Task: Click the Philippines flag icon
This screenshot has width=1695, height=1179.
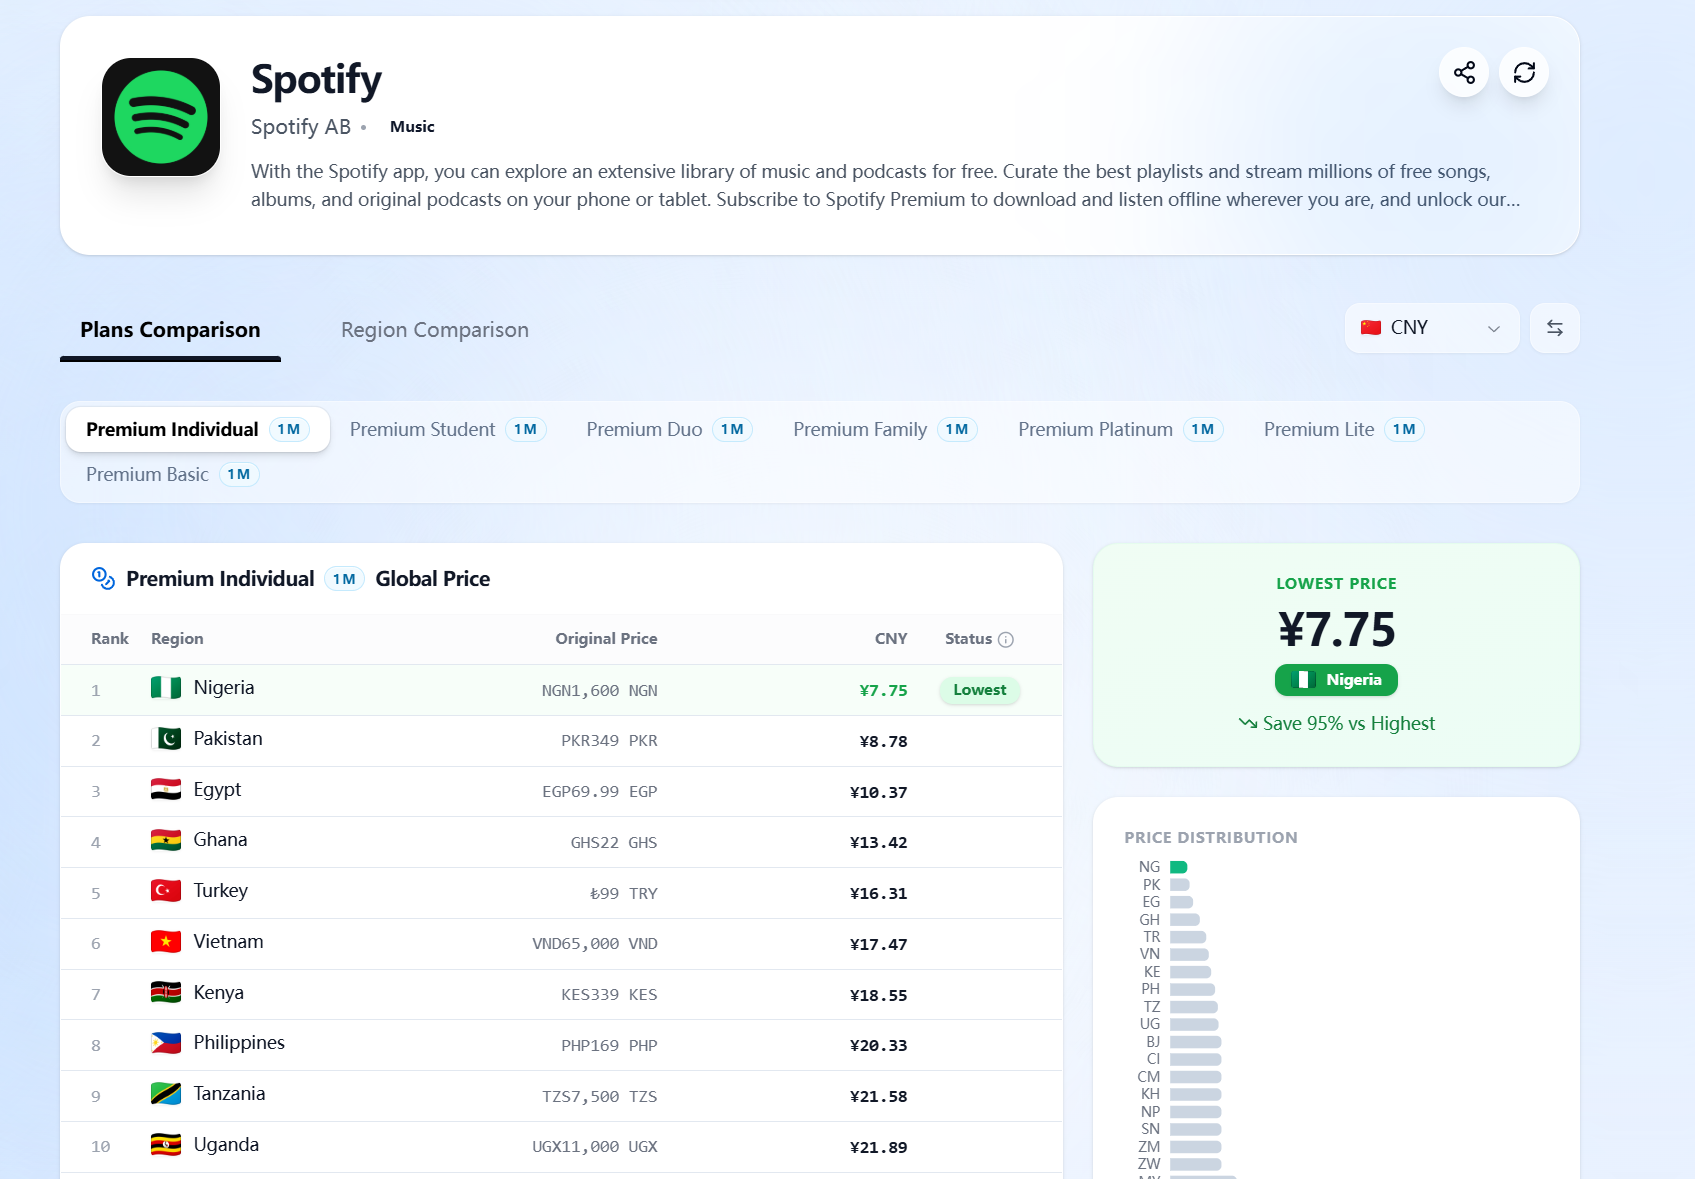Action: [x=166, y=1043]
